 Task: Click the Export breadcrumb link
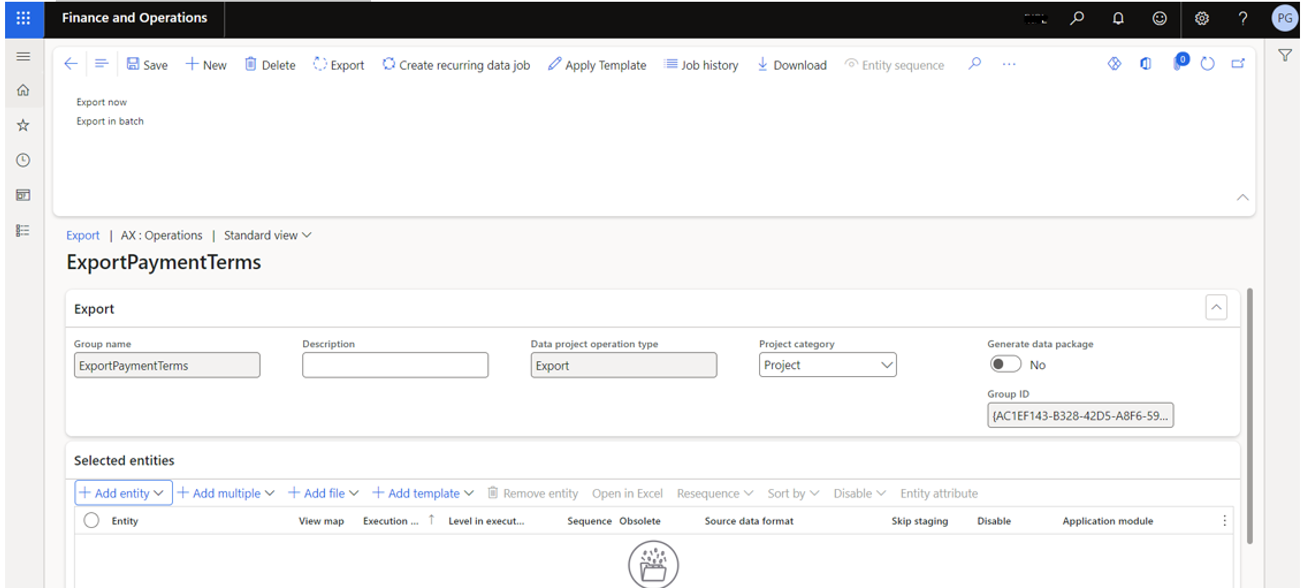[83, 235]
